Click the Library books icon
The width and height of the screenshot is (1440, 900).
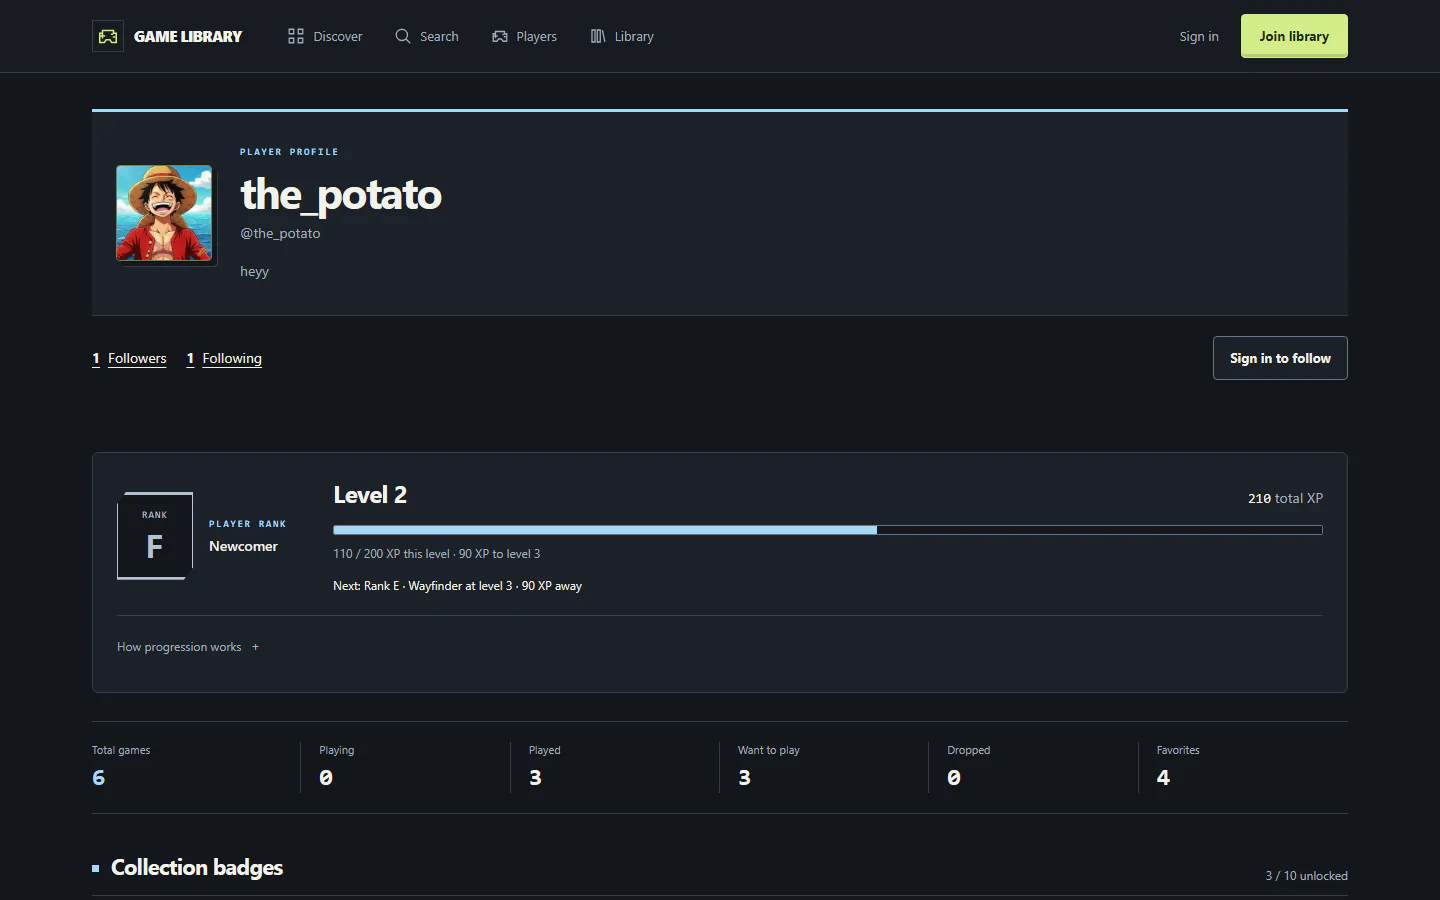[x=598, y=36]
